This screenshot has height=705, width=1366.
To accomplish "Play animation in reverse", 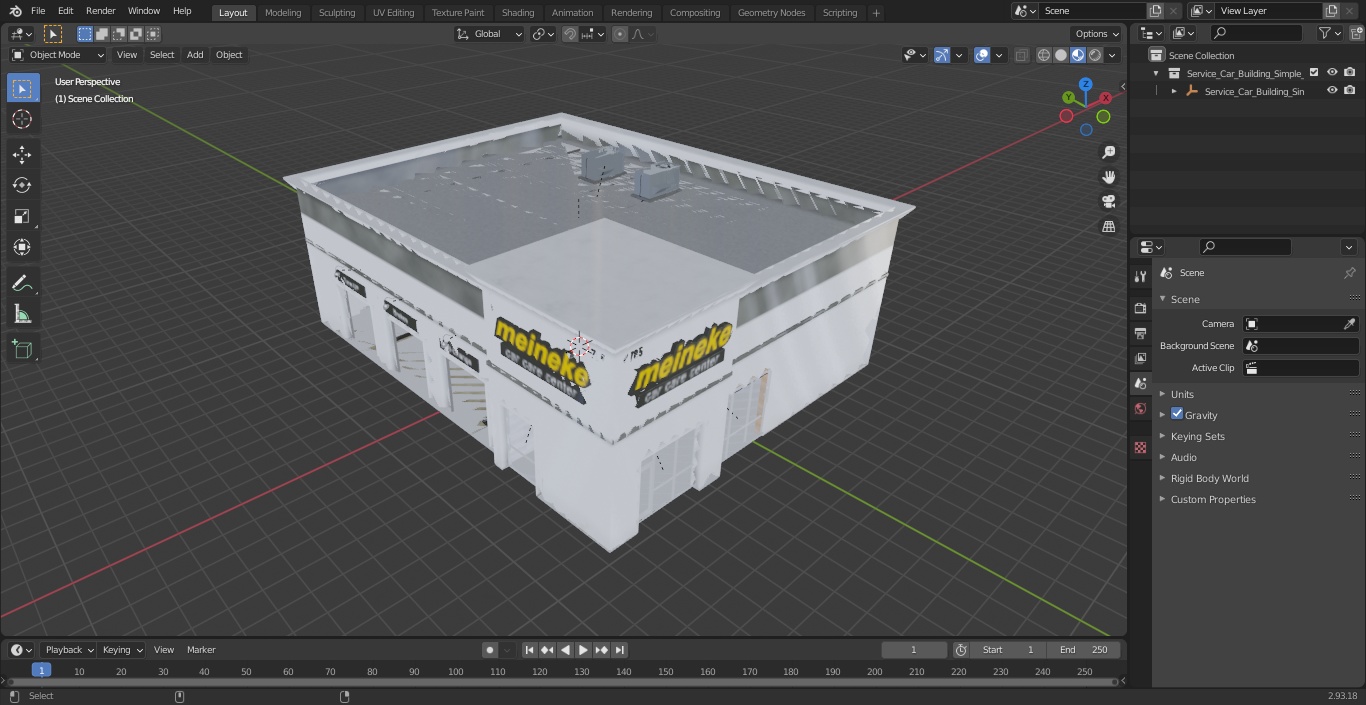I will click(566, 650).
